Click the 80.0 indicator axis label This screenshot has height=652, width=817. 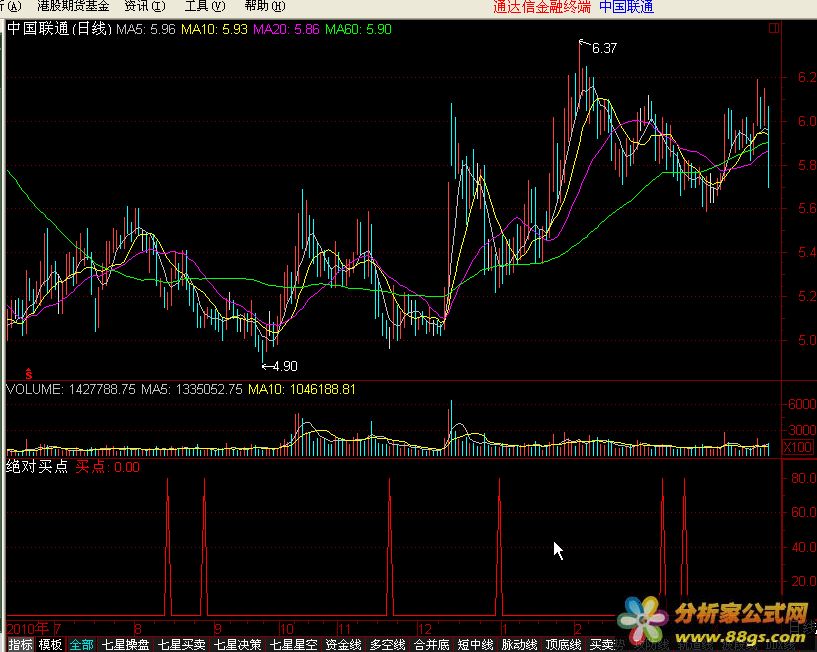pos(803,478)
